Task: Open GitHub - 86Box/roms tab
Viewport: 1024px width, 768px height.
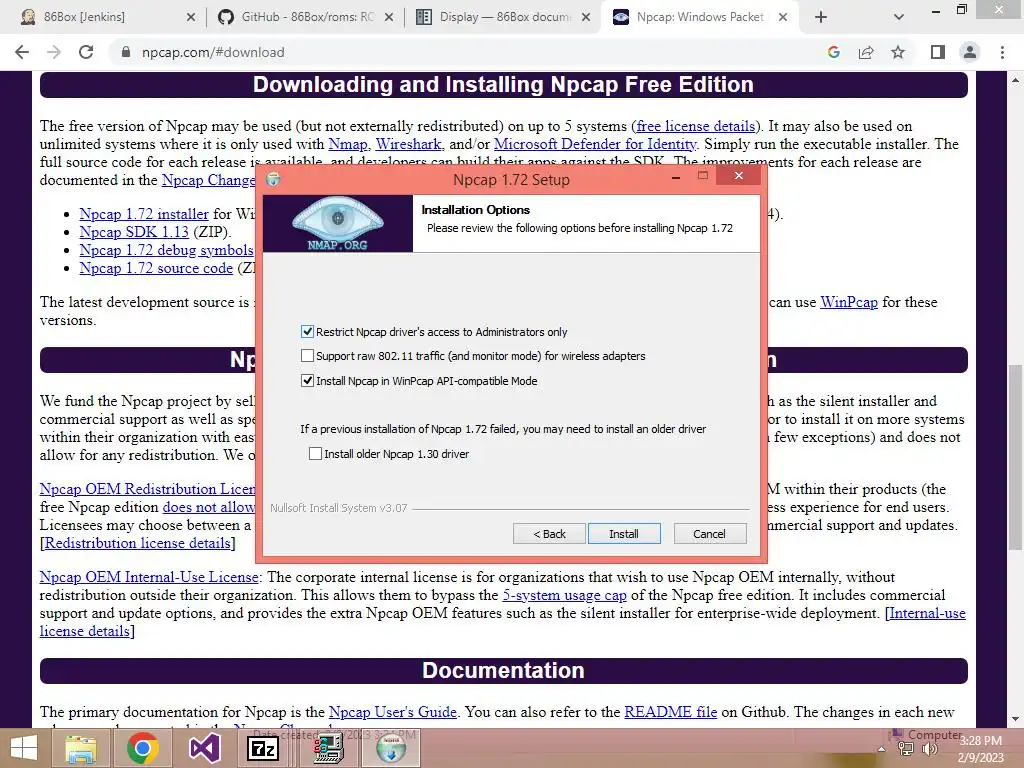Action: (306, 17)
